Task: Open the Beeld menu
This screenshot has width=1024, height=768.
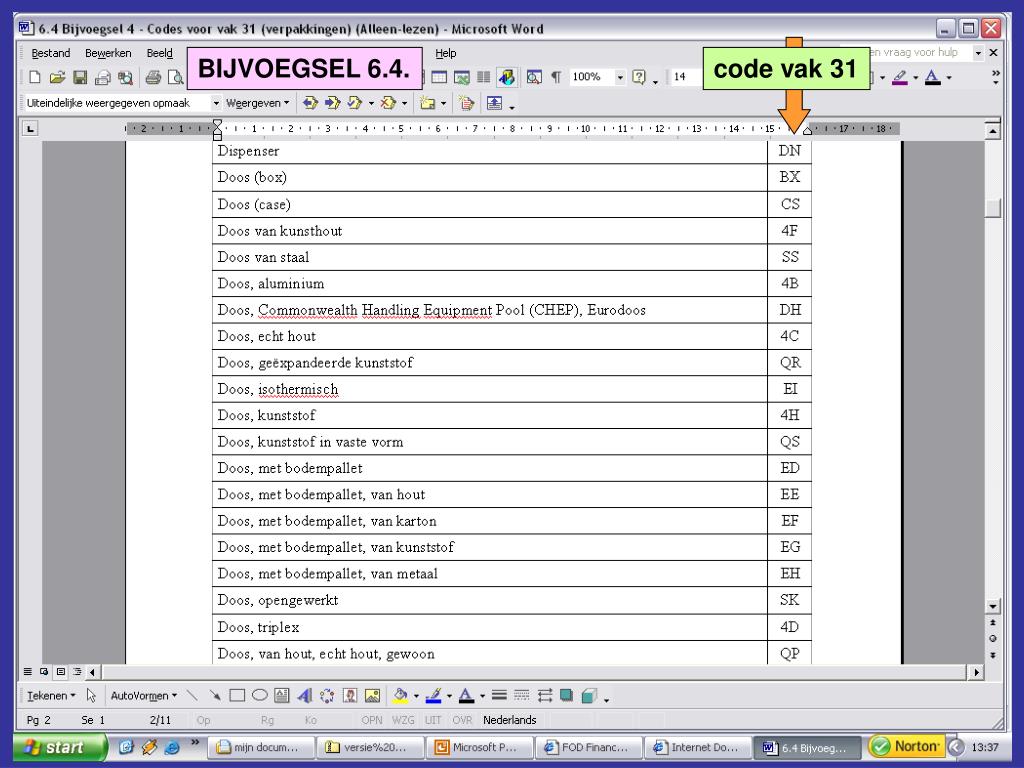Action: click(160, 54)
